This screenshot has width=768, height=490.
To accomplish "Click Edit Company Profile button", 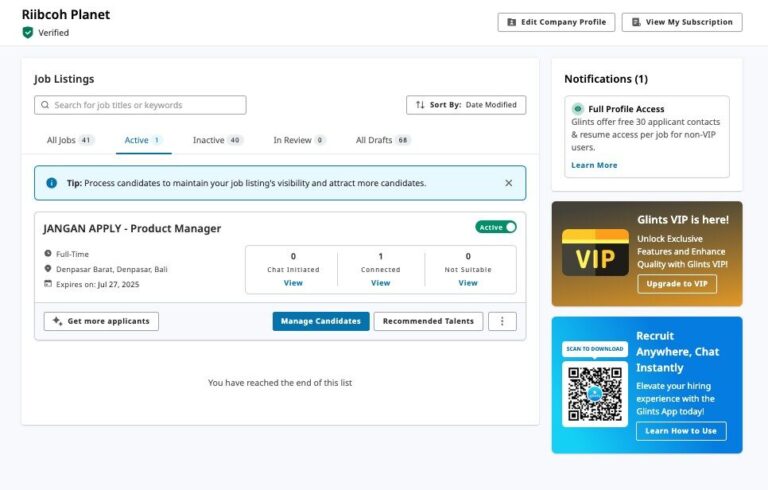I will (x=556, y=22).
